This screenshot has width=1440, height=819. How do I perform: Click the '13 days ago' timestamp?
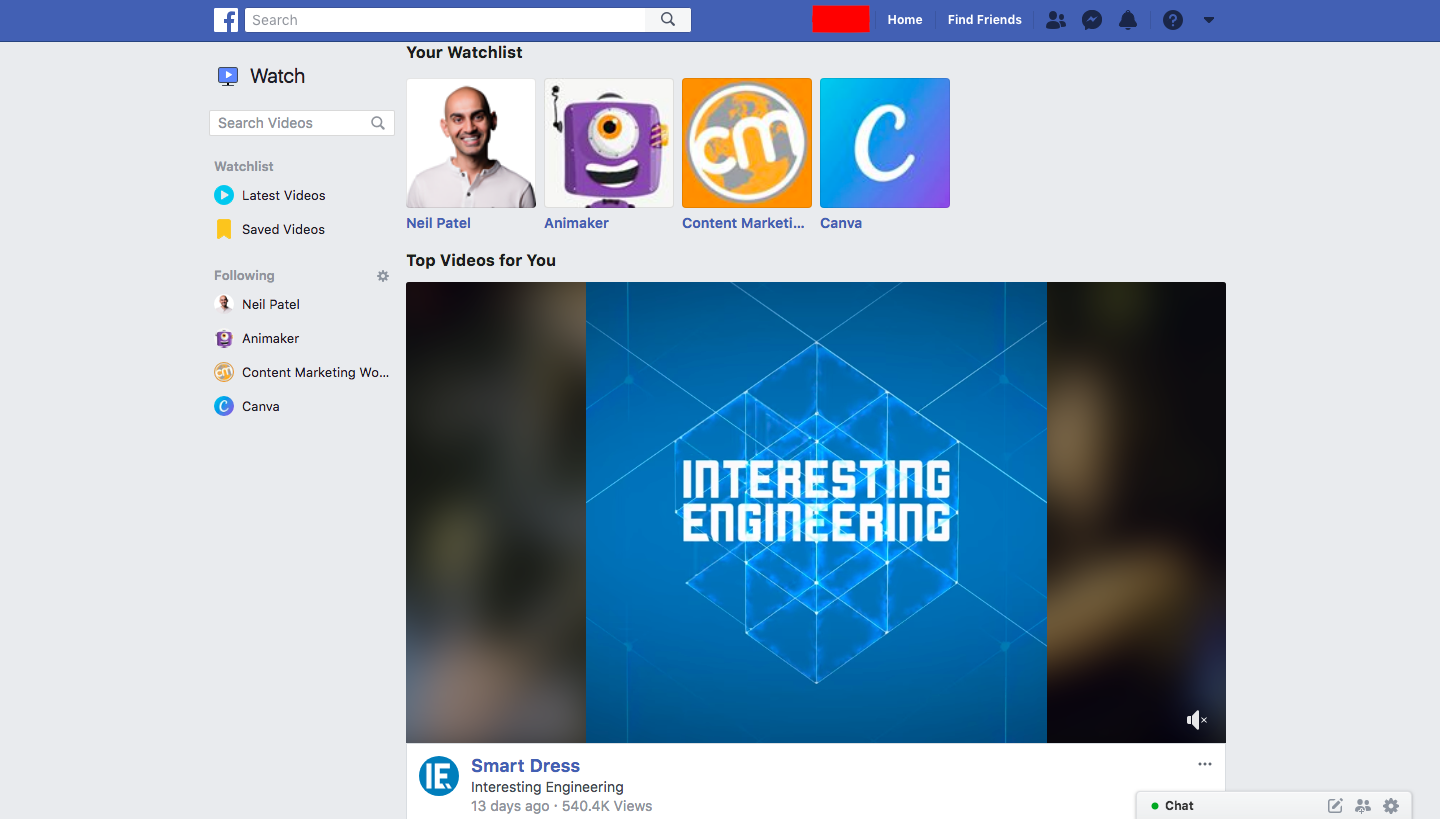[x=510, y=806]
